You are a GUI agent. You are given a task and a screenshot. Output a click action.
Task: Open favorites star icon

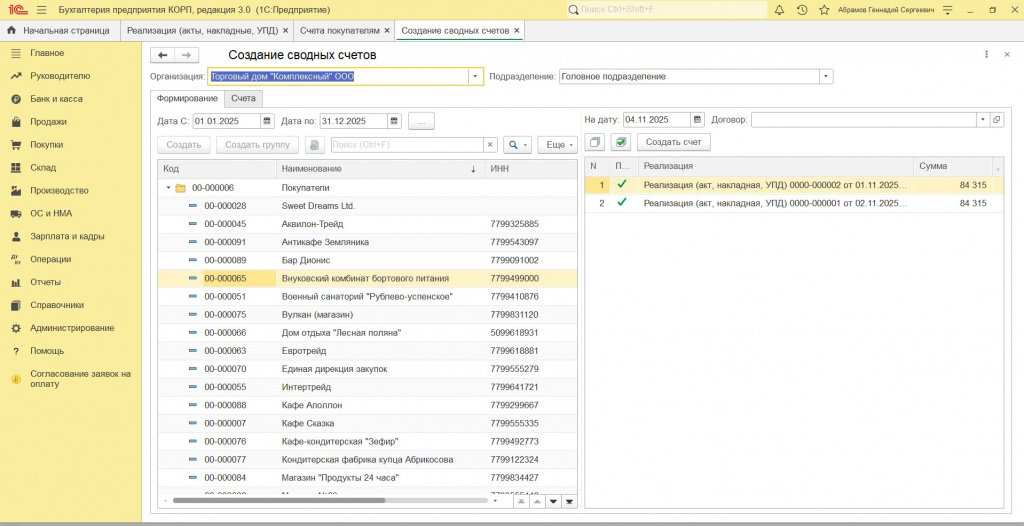[x=823, y=9]
